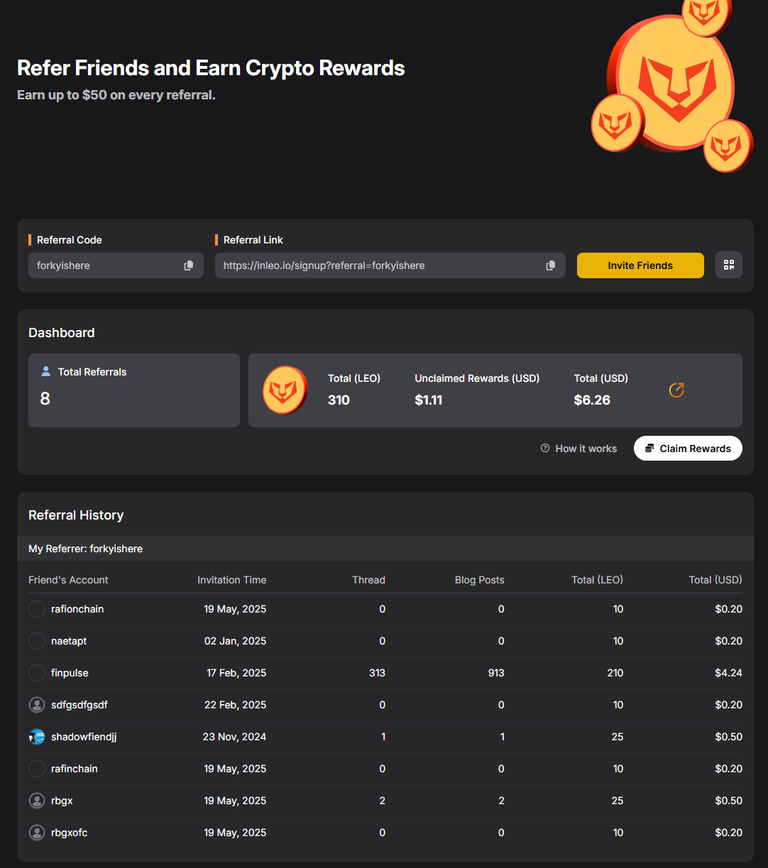Open naetapt in the referral list

click(69, 641)
